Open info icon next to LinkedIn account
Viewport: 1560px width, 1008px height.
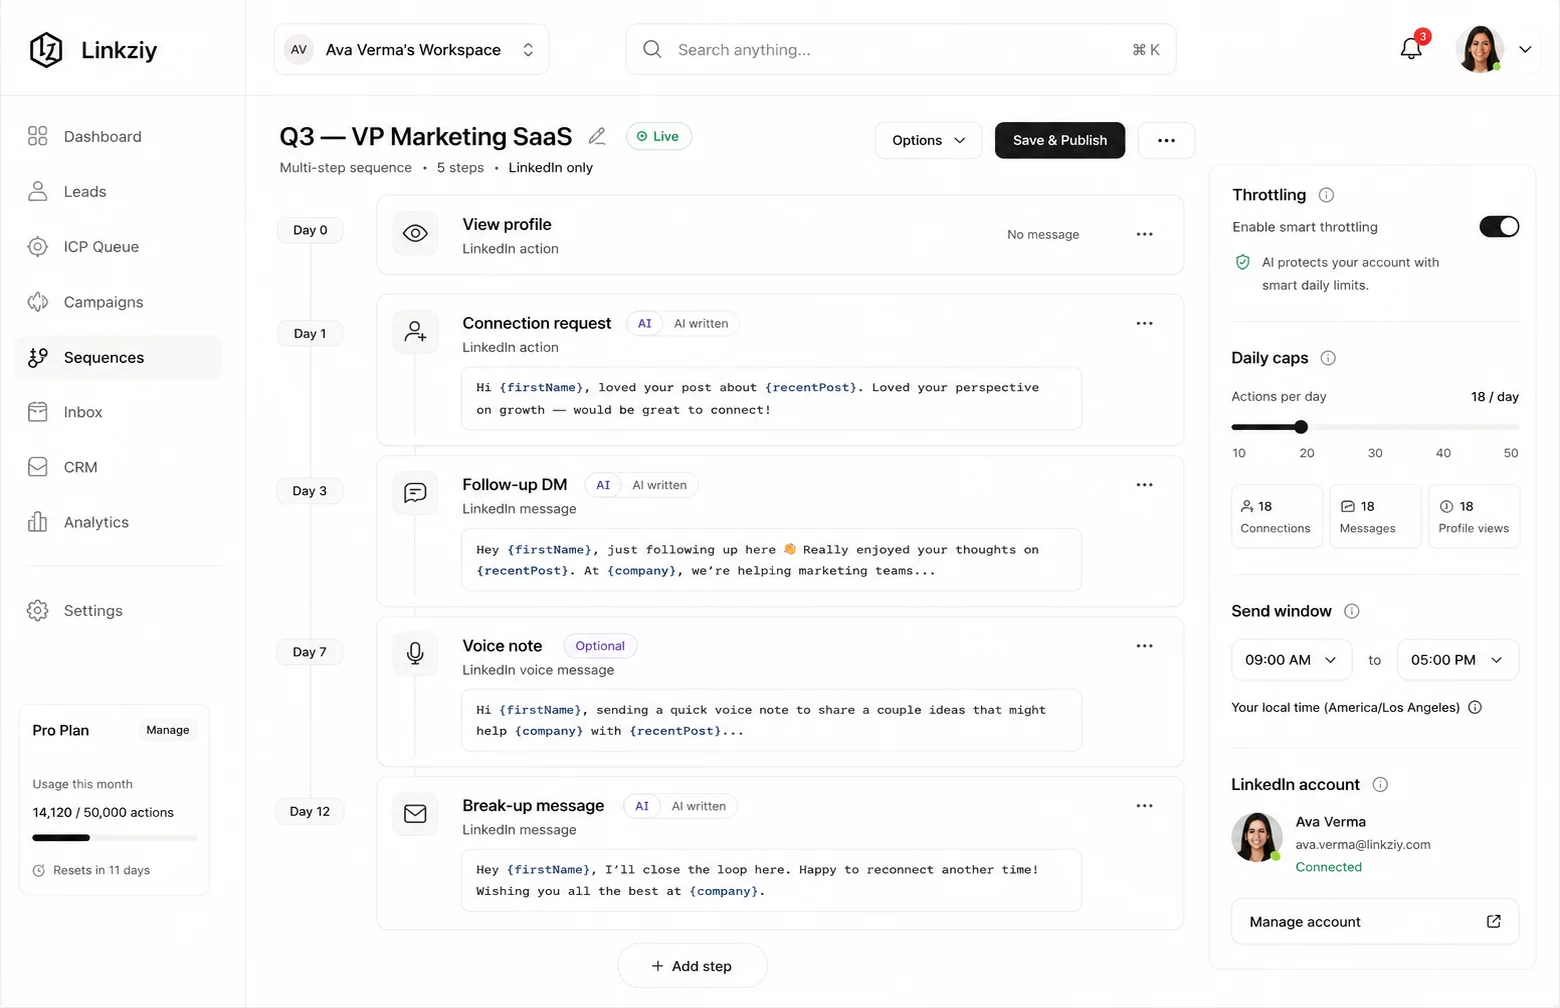(1380, 785)
